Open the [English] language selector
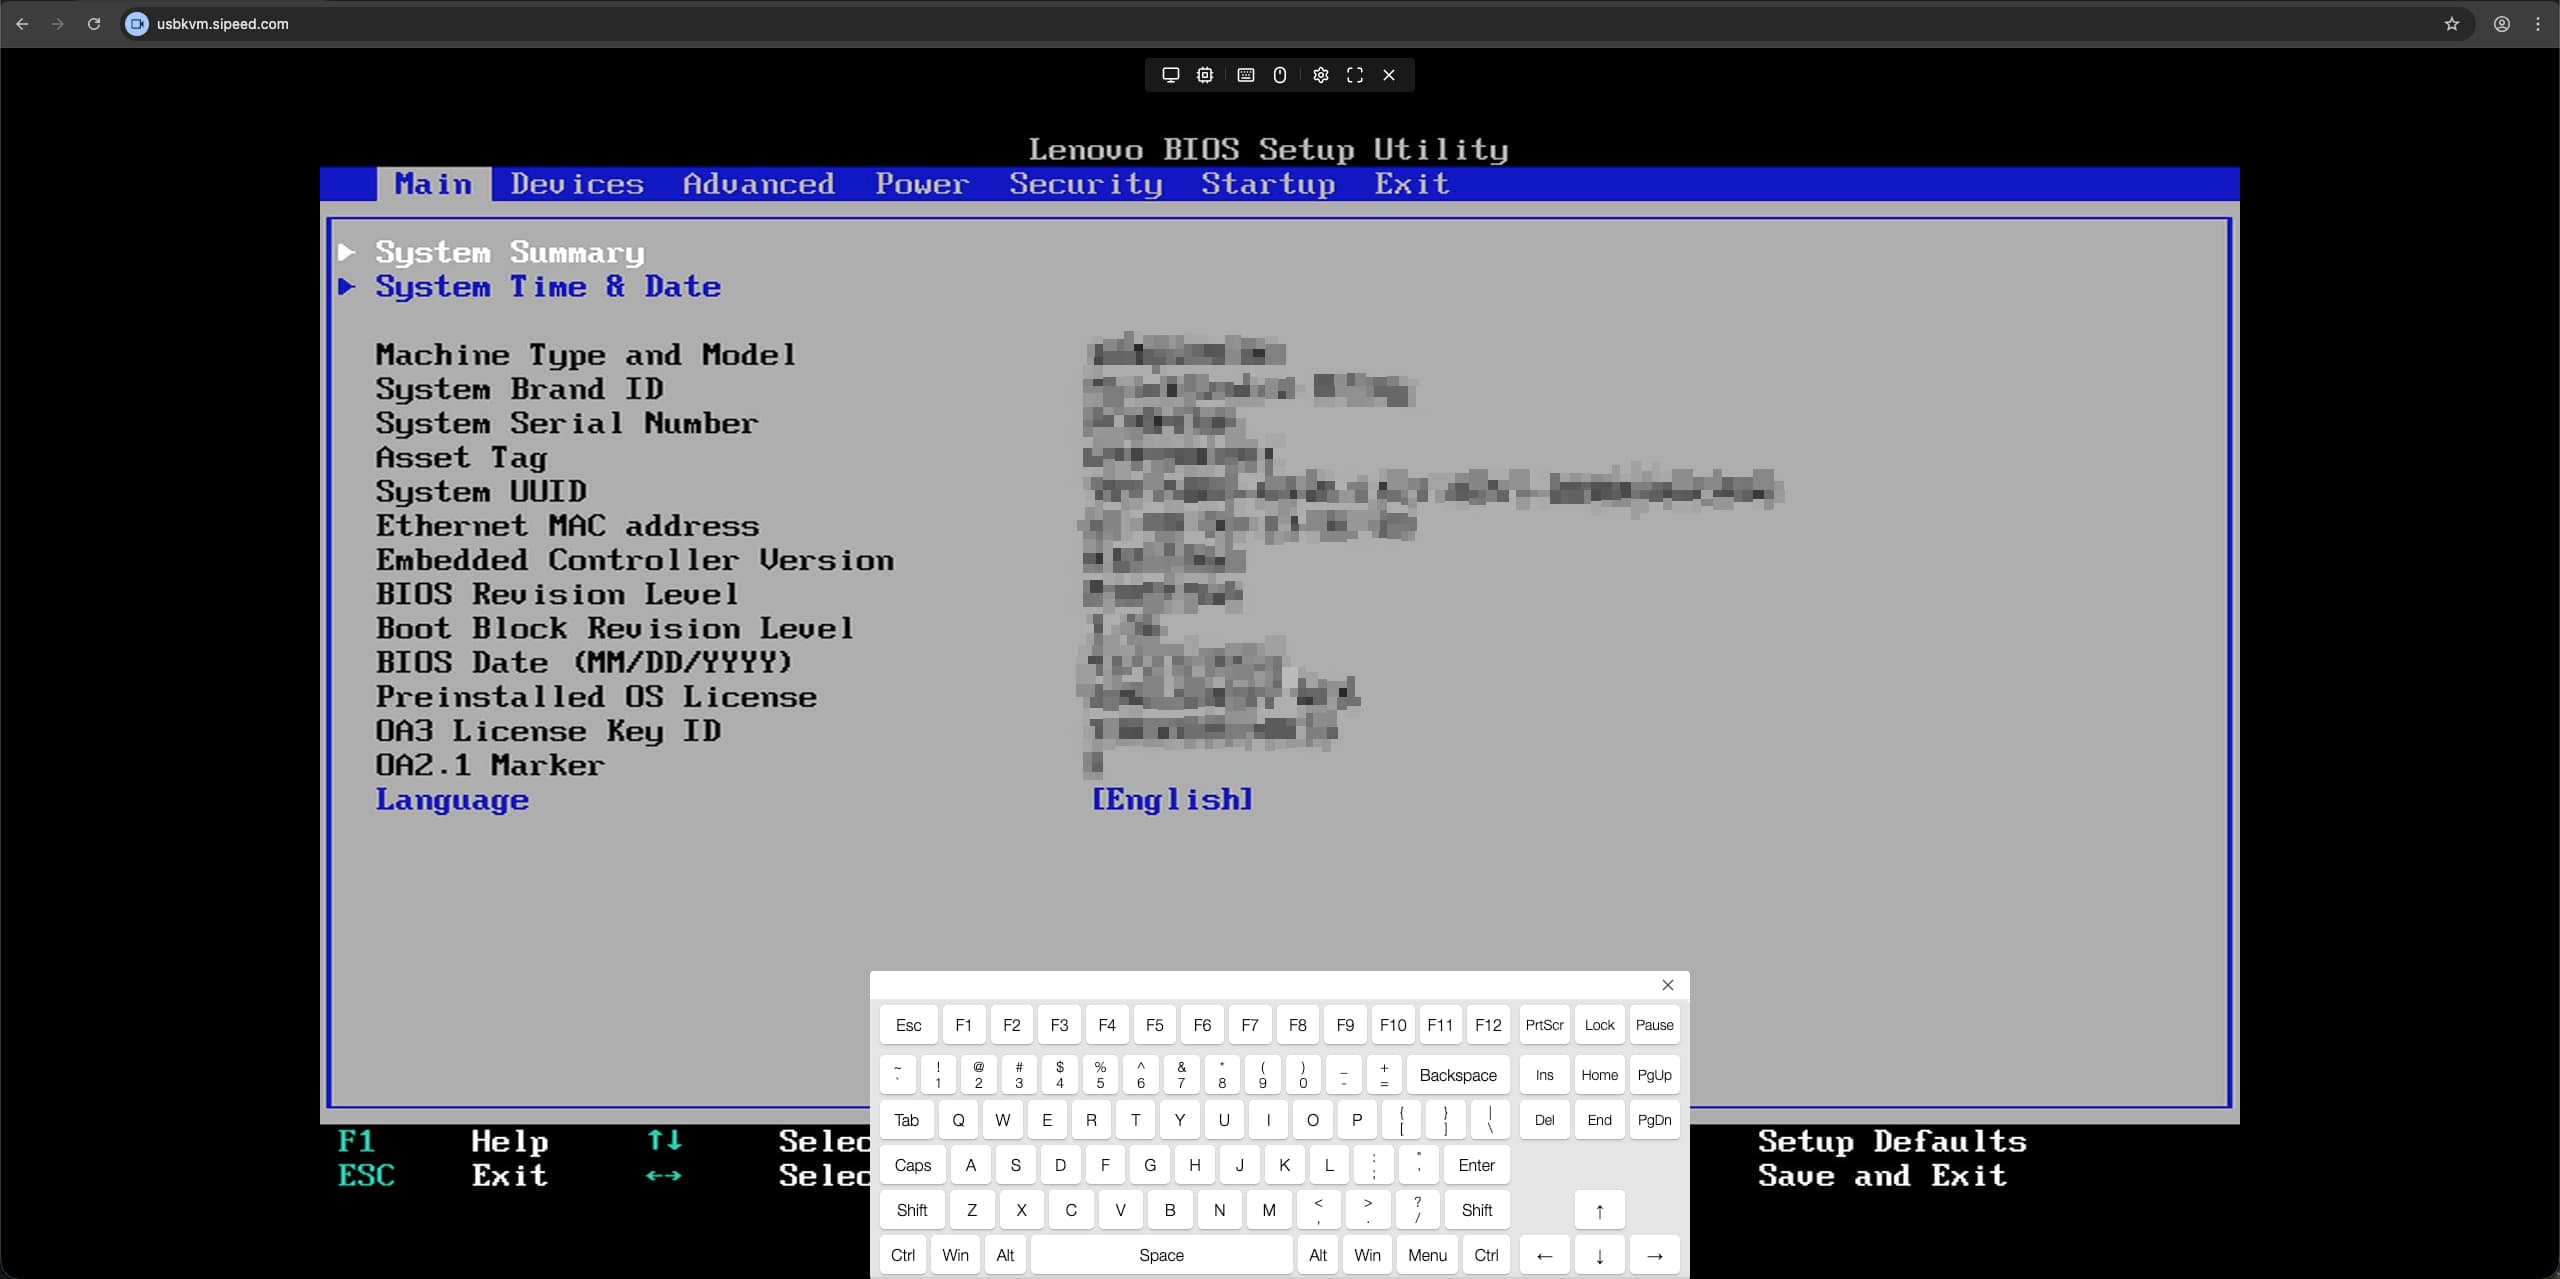 [1171, 799]
